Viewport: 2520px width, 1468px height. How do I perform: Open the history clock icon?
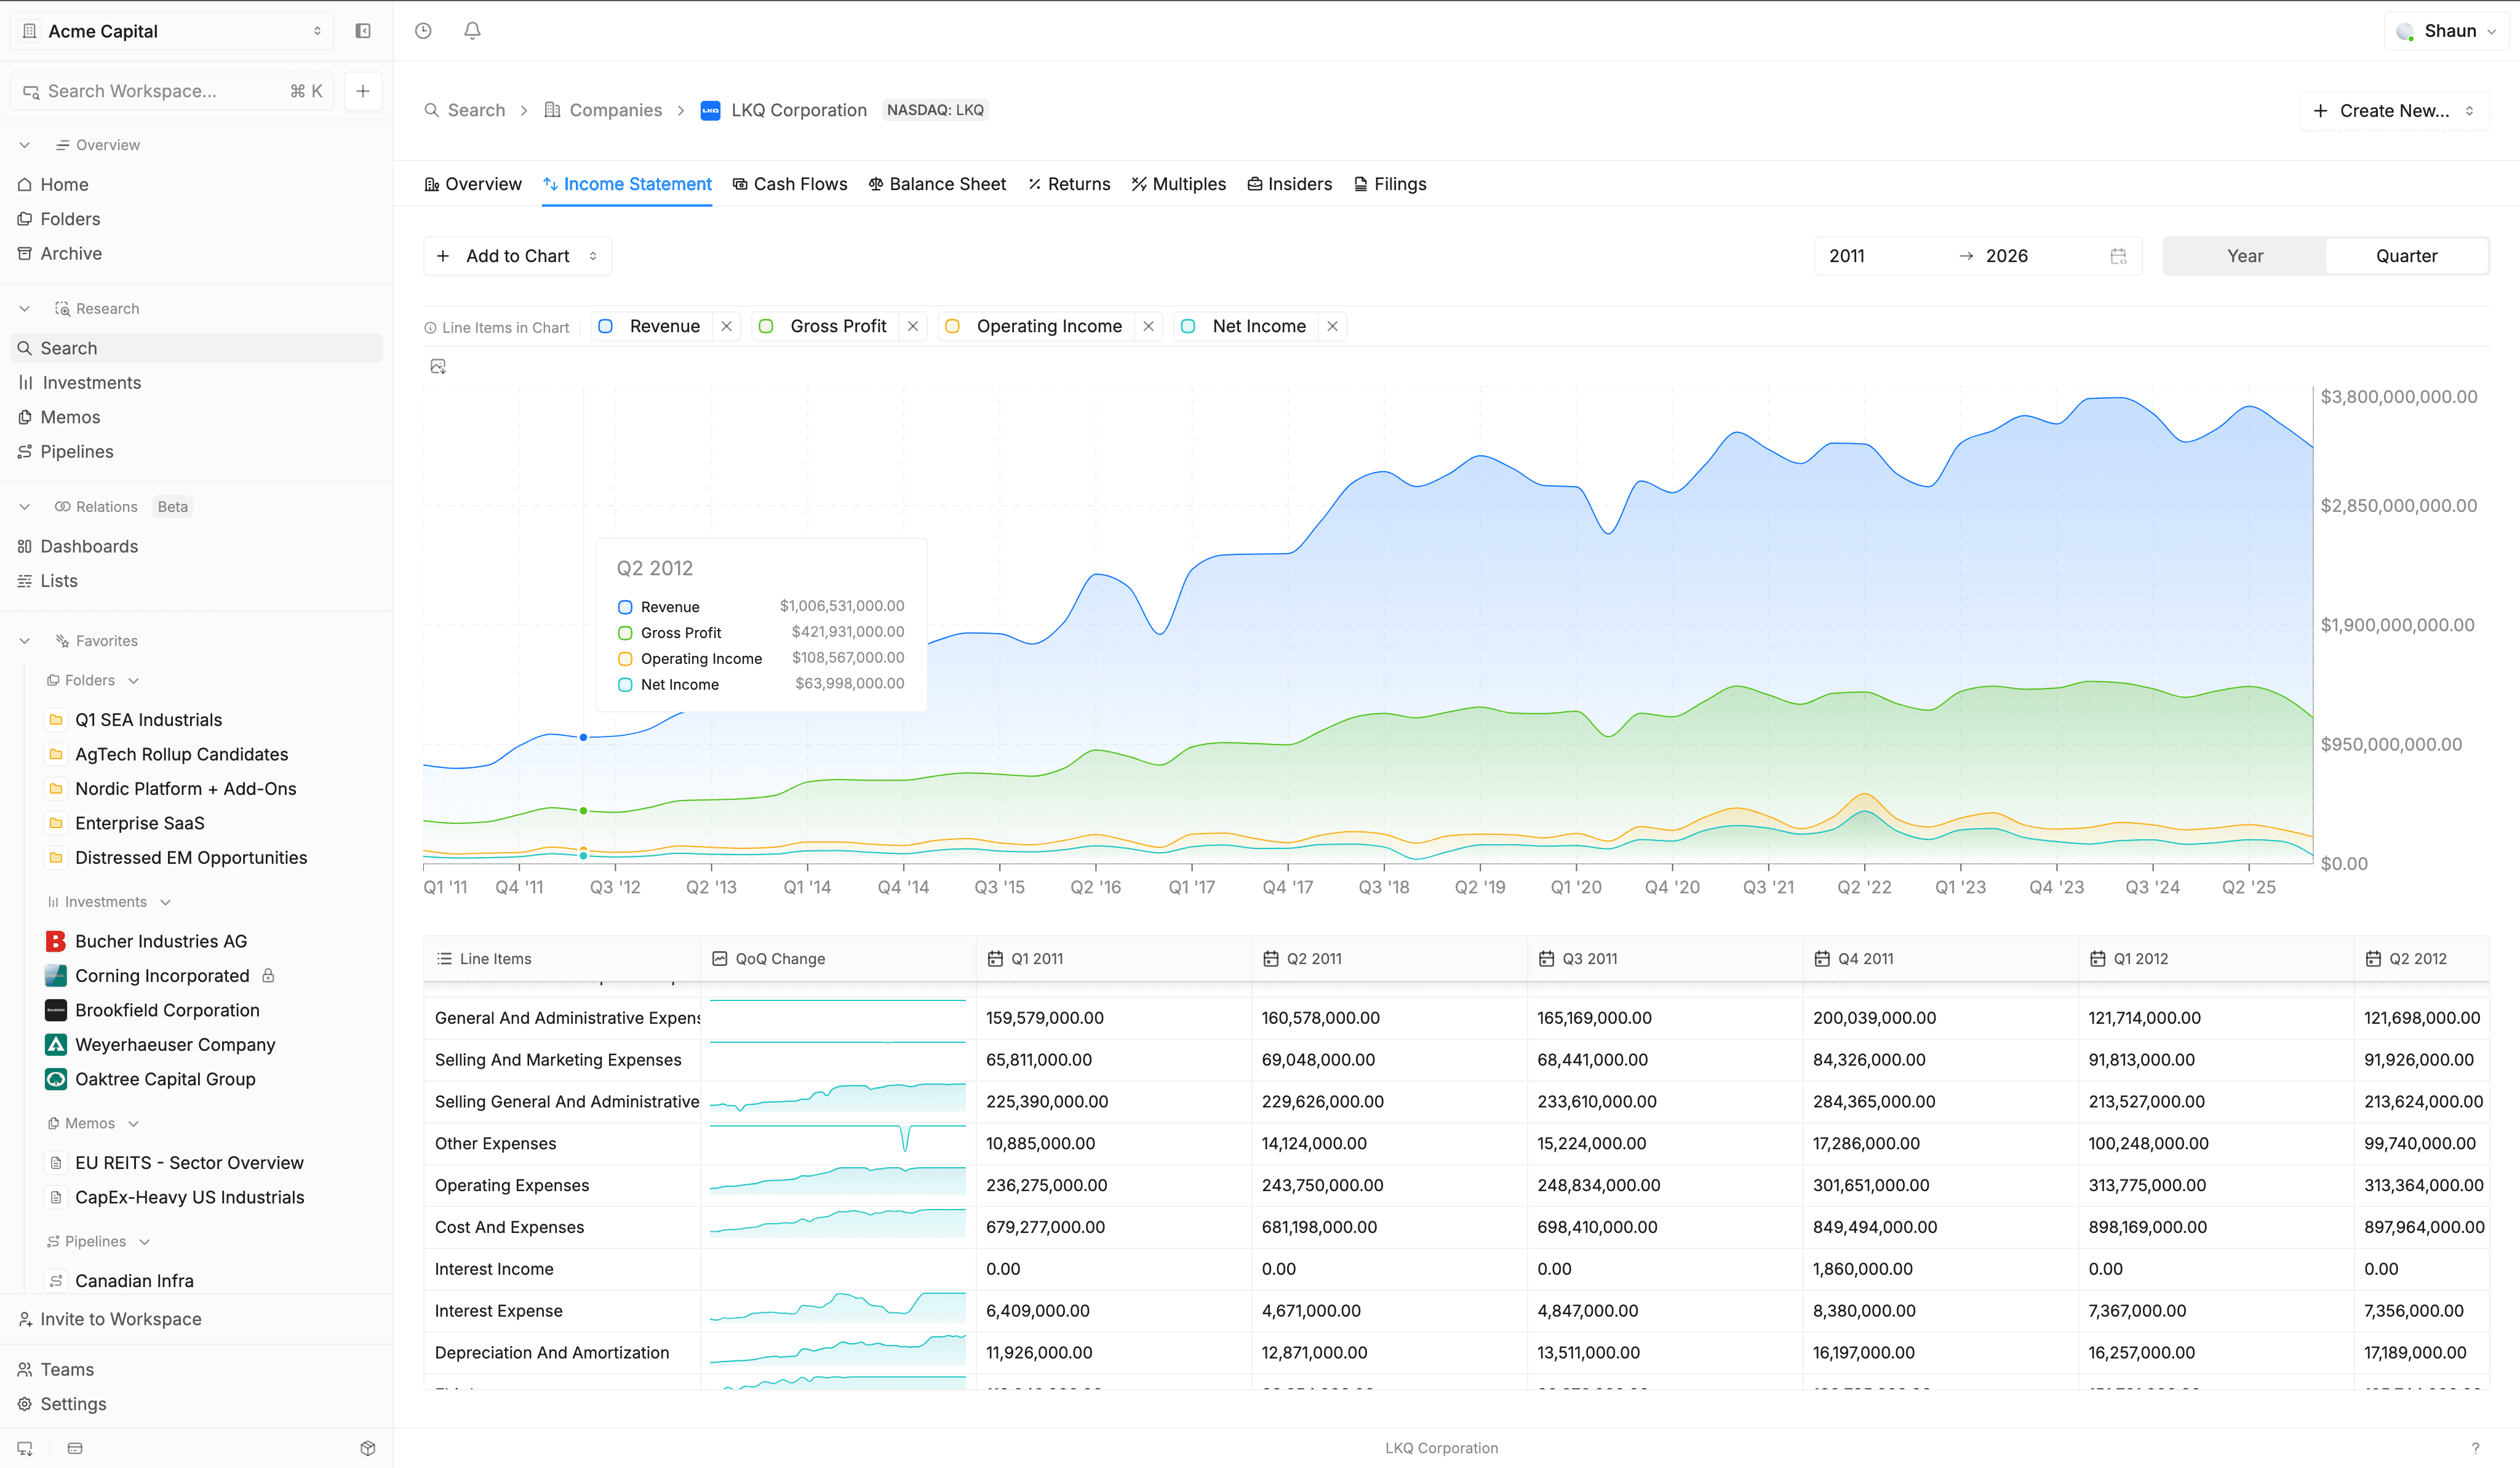[423, 31]
